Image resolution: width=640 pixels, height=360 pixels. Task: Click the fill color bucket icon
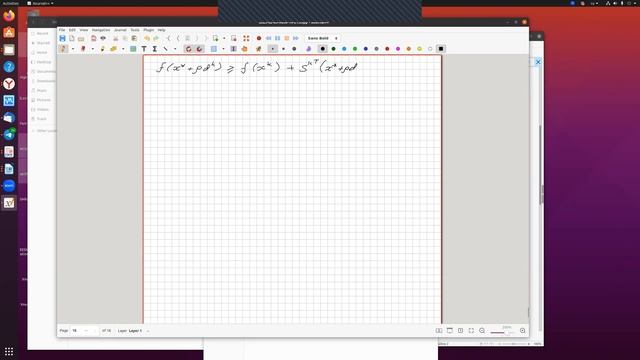tap(309, 49)
